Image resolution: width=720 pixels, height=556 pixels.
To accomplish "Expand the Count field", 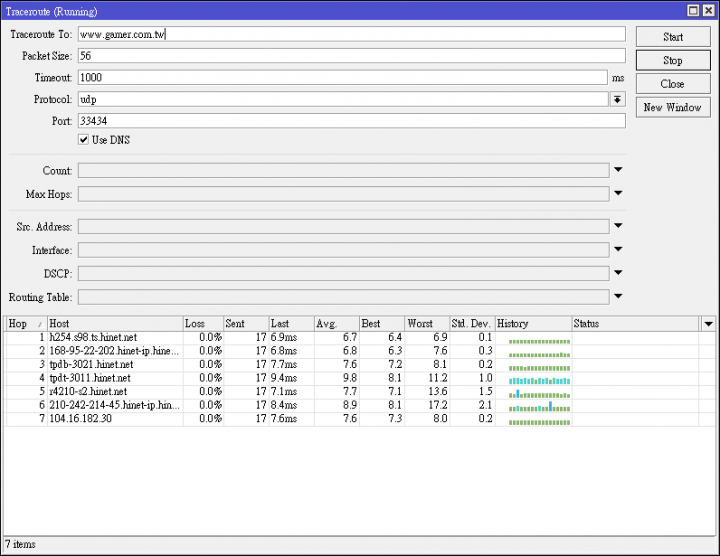I will click(618, 170).
